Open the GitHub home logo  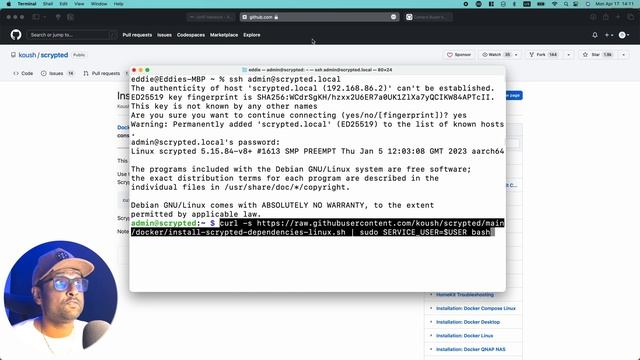16,35
